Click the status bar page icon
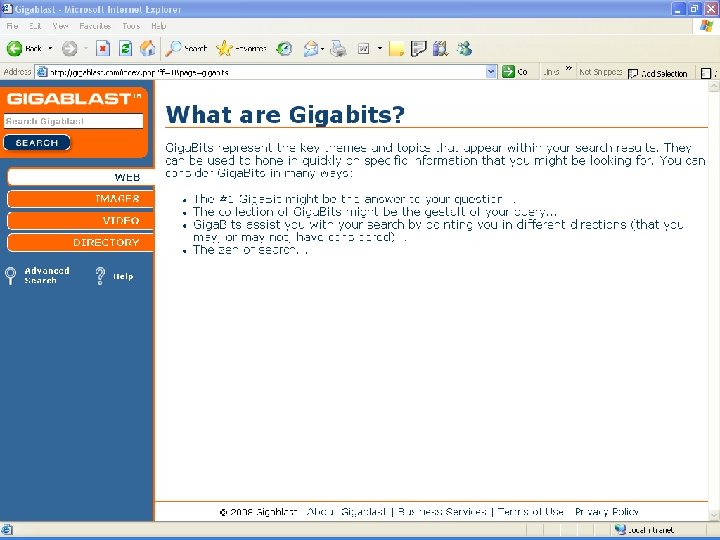The width and height of the screenshot is (720, 540). [x=7, y=529]
